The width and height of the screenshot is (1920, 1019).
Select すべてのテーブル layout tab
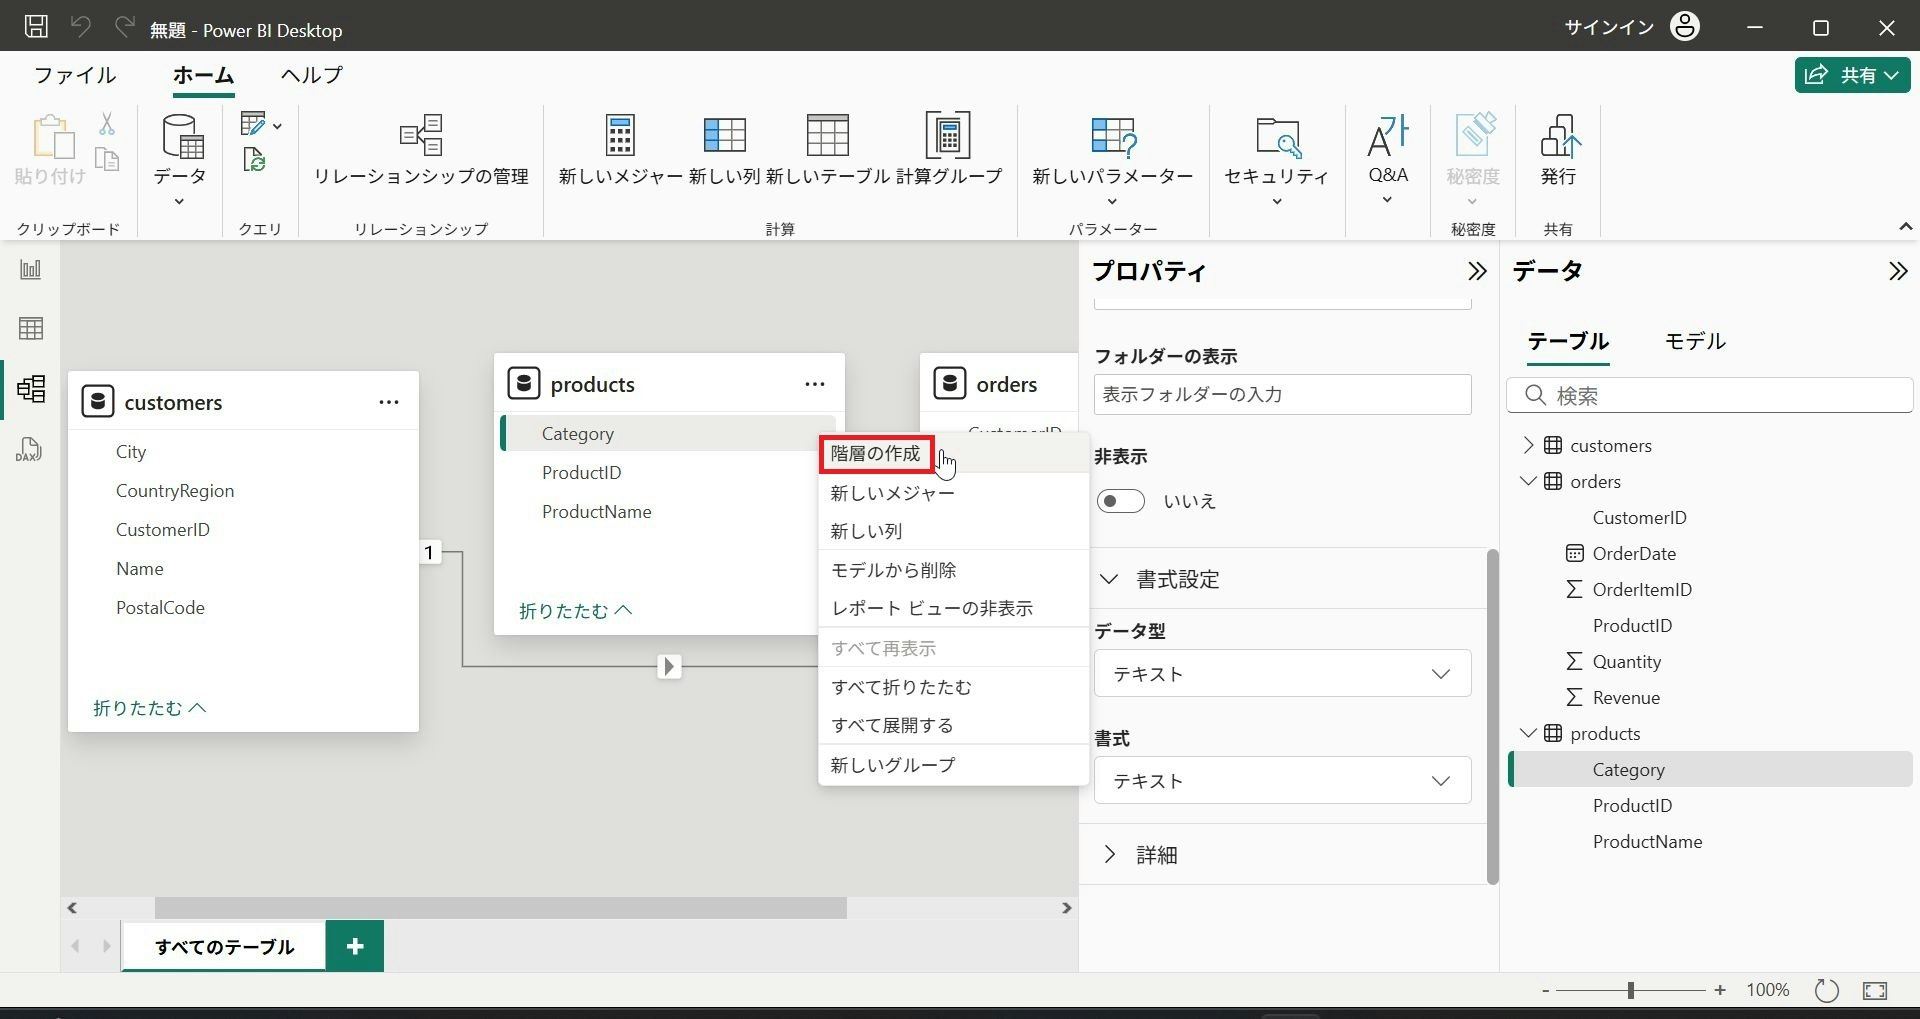point(224,946)
